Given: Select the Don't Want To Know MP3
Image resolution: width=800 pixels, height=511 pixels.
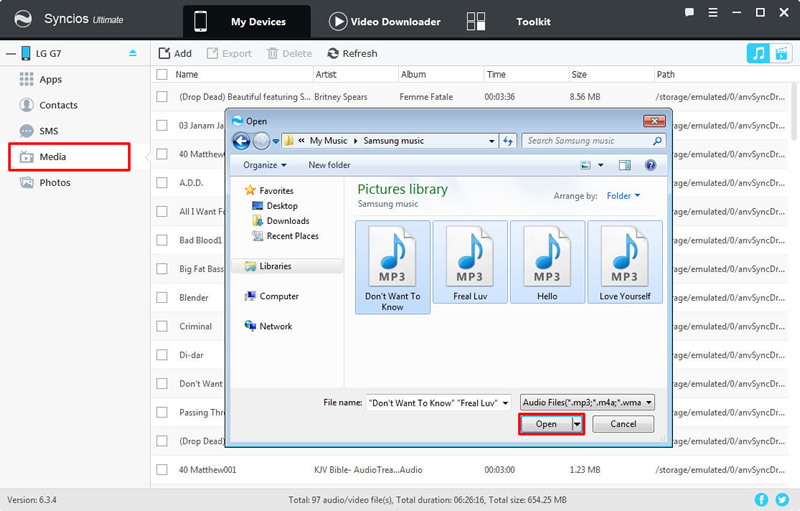Looking at the screenshot, I should (392, 267).
